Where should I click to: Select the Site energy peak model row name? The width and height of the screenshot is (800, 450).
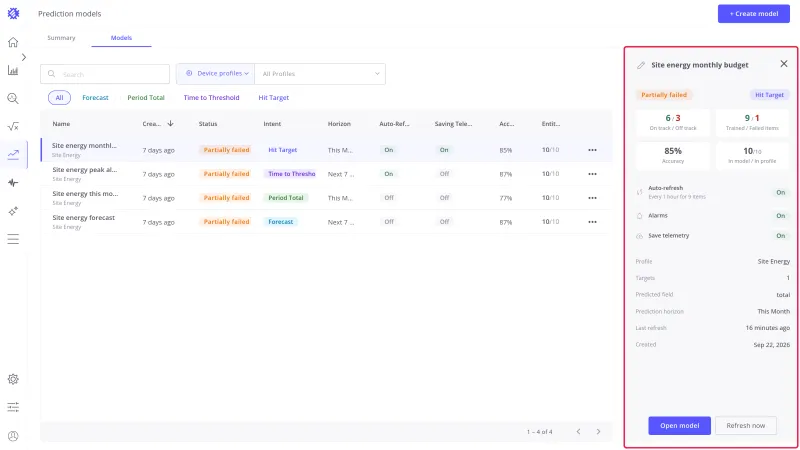click(x=85, y=170)
